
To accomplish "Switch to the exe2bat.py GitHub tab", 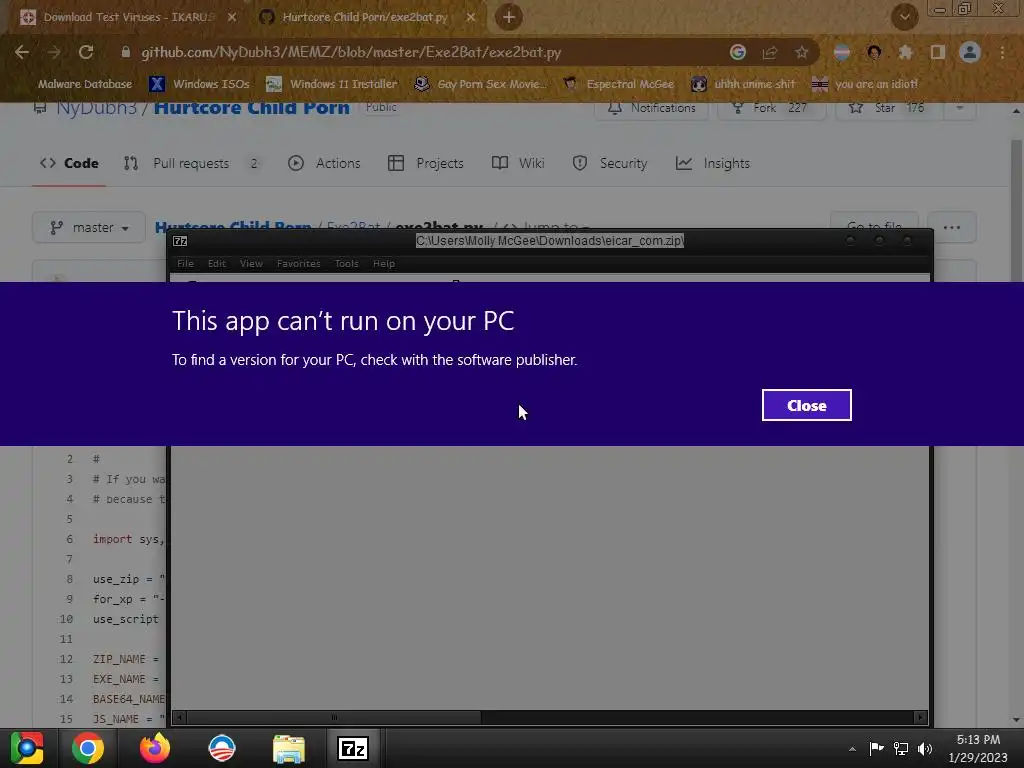I will 366,17.
